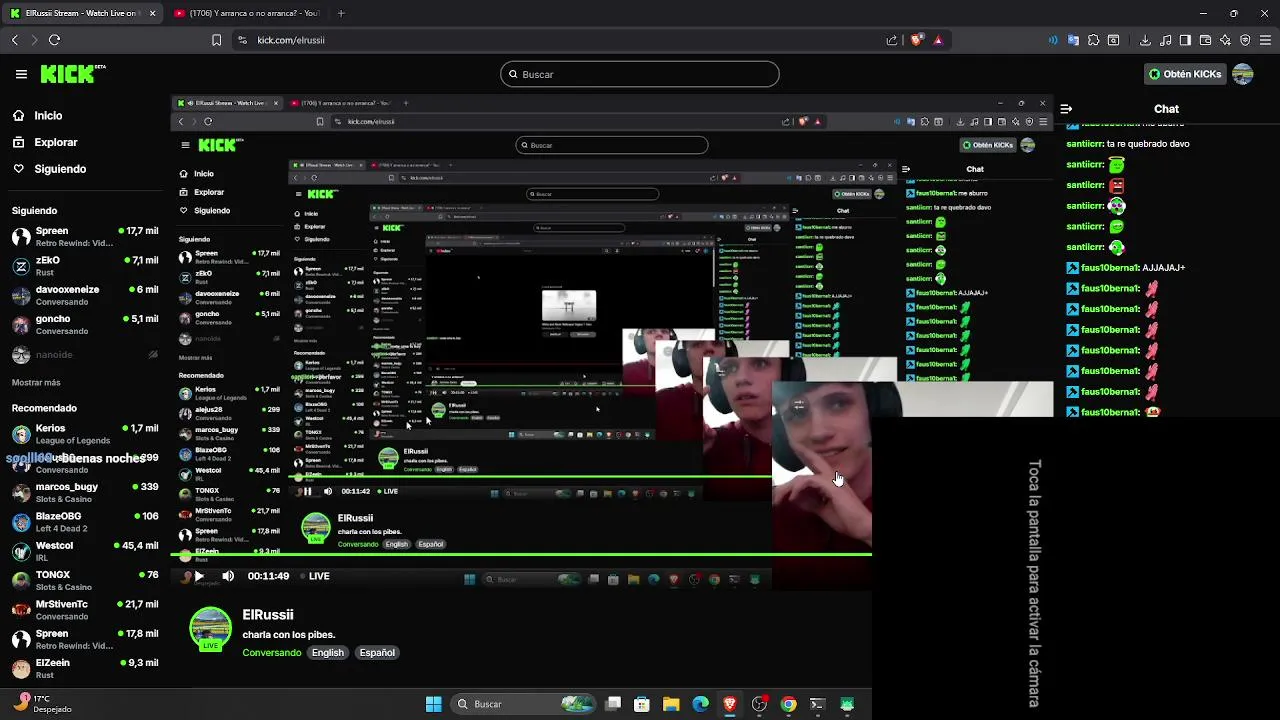
Task: Click the KICK beta logo
Action: tap(73, 74)
